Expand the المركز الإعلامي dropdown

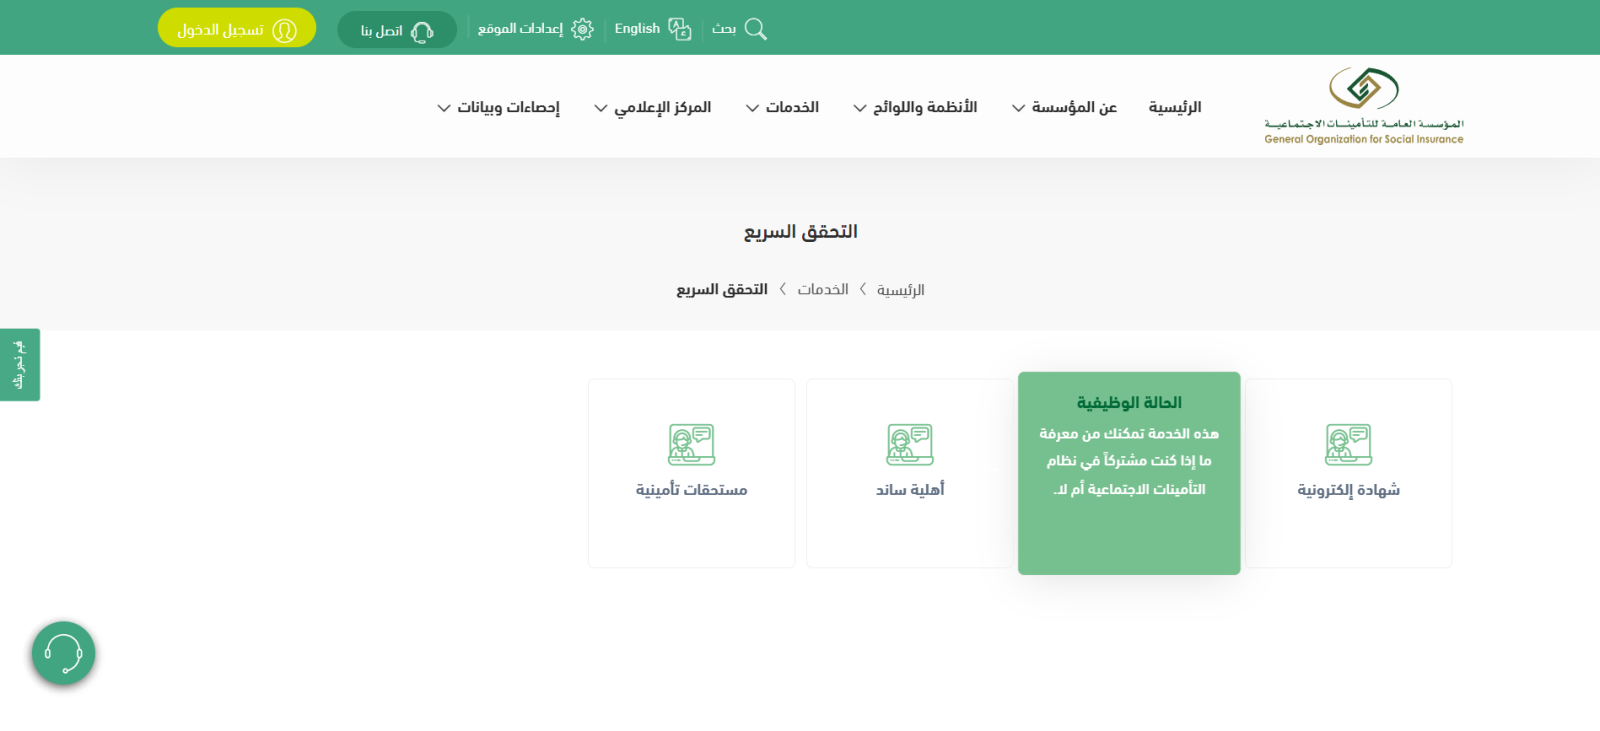(x=652, y=107)
